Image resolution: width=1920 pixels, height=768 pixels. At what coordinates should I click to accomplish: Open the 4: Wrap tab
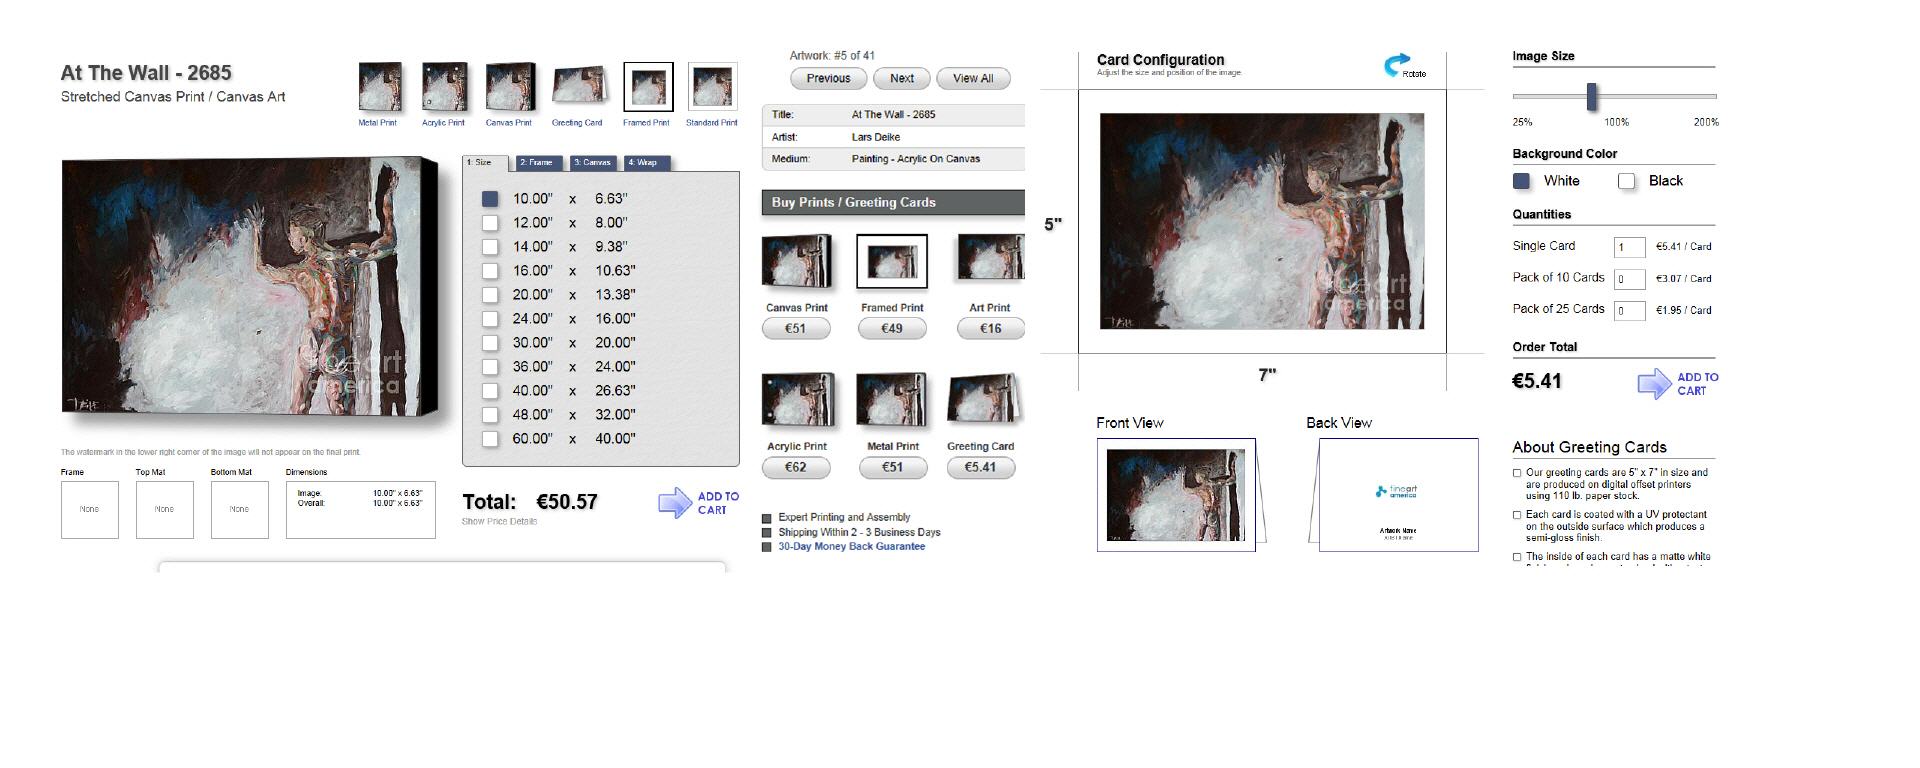tap(645, 162)
